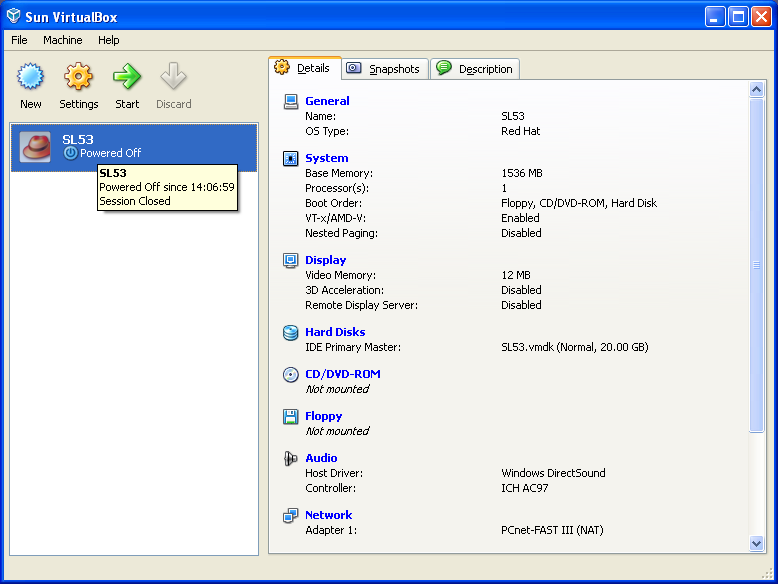
Task: Click the 12 MB video memory value
Action: coord(516,275)
